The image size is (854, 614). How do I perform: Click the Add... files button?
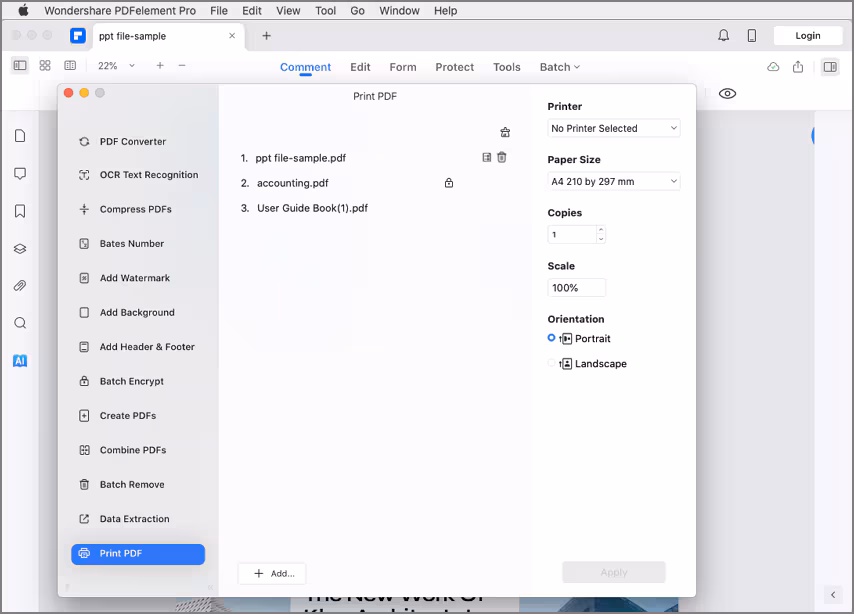click(272, 573)
